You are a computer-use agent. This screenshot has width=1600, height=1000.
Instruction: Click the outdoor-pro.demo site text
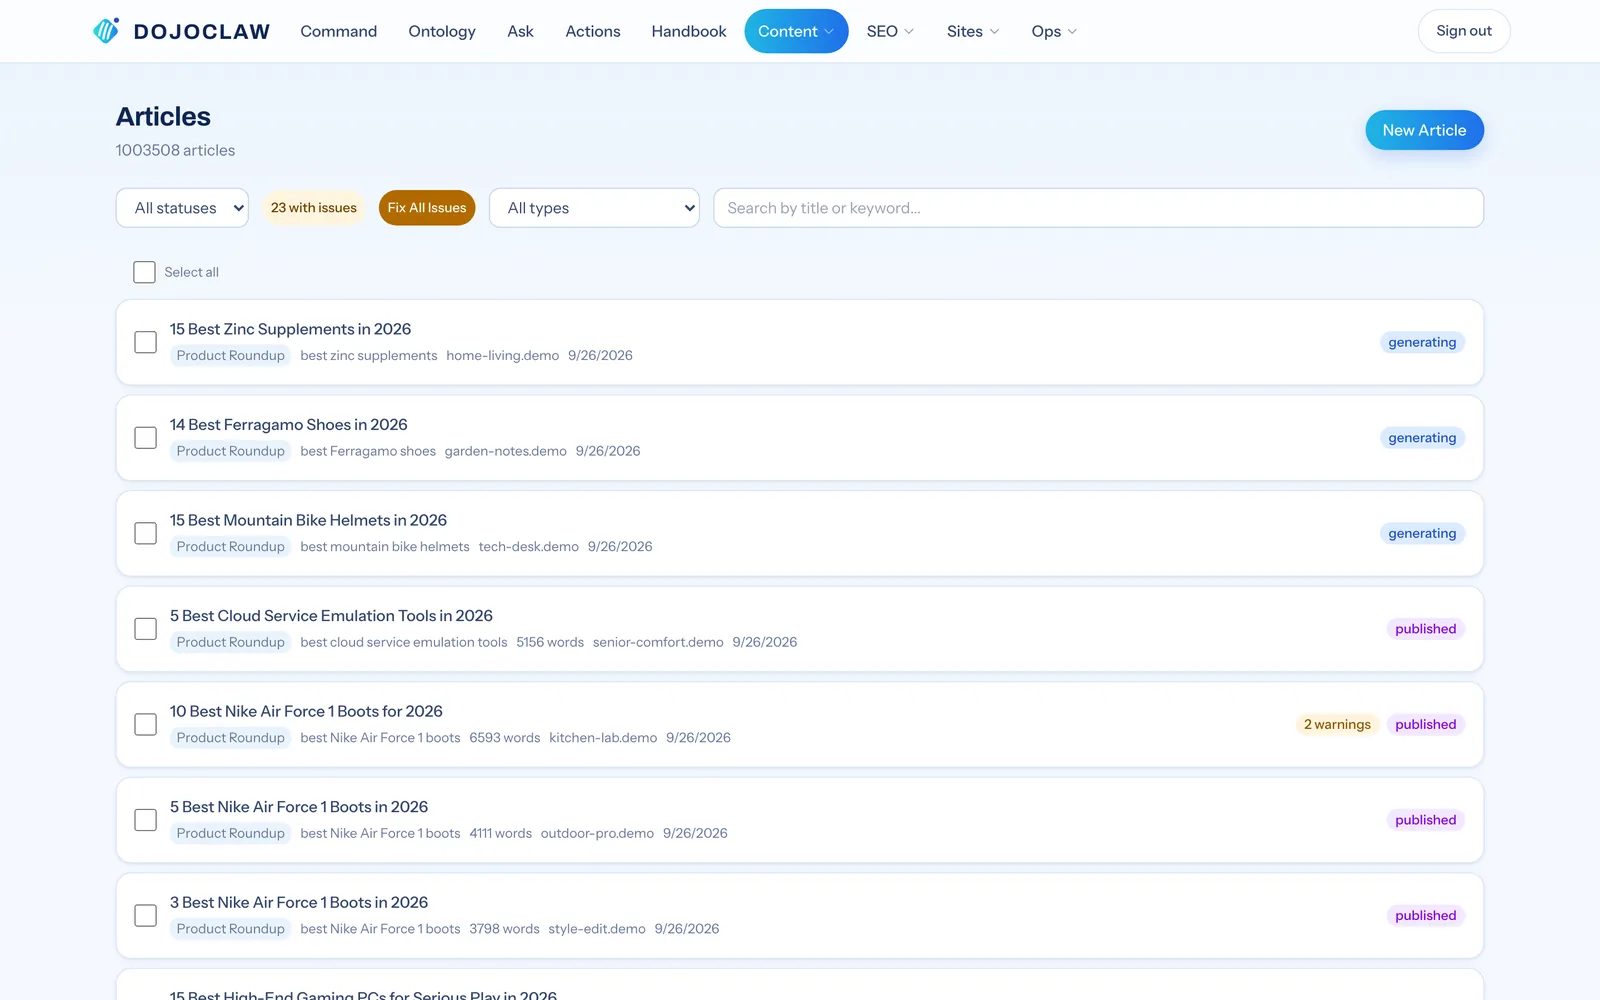pyautogui.click(x=597, y=833)
